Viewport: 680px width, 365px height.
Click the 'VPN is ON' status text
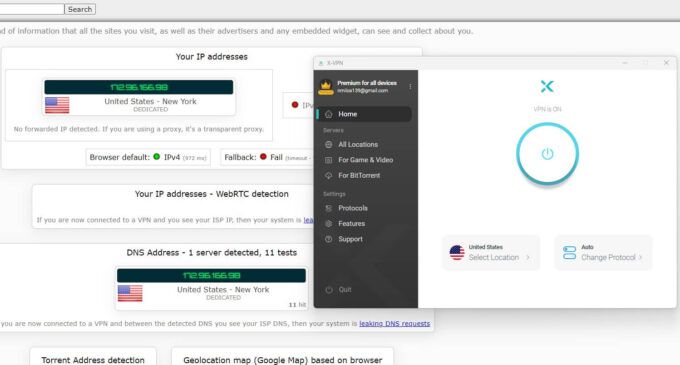click(x=547, y=109)
